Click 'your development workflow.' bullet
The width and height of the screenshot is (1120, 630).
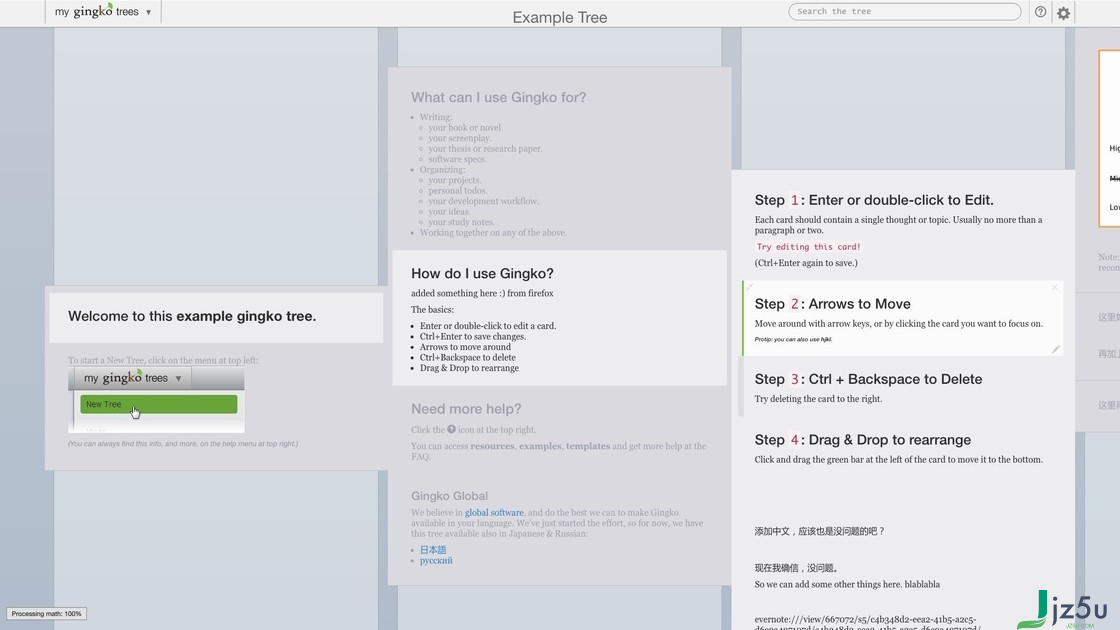484,201
